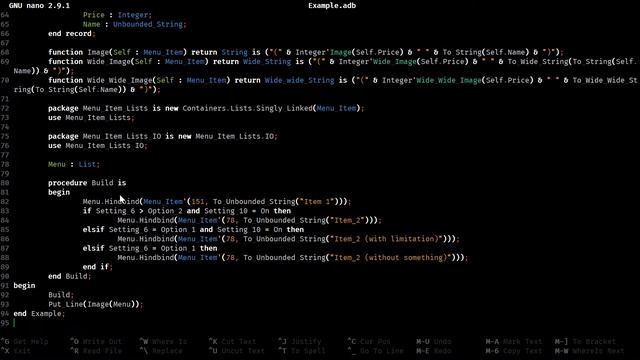
Task: Click the ^G Get Help shortcut
Action: point(24,341)
